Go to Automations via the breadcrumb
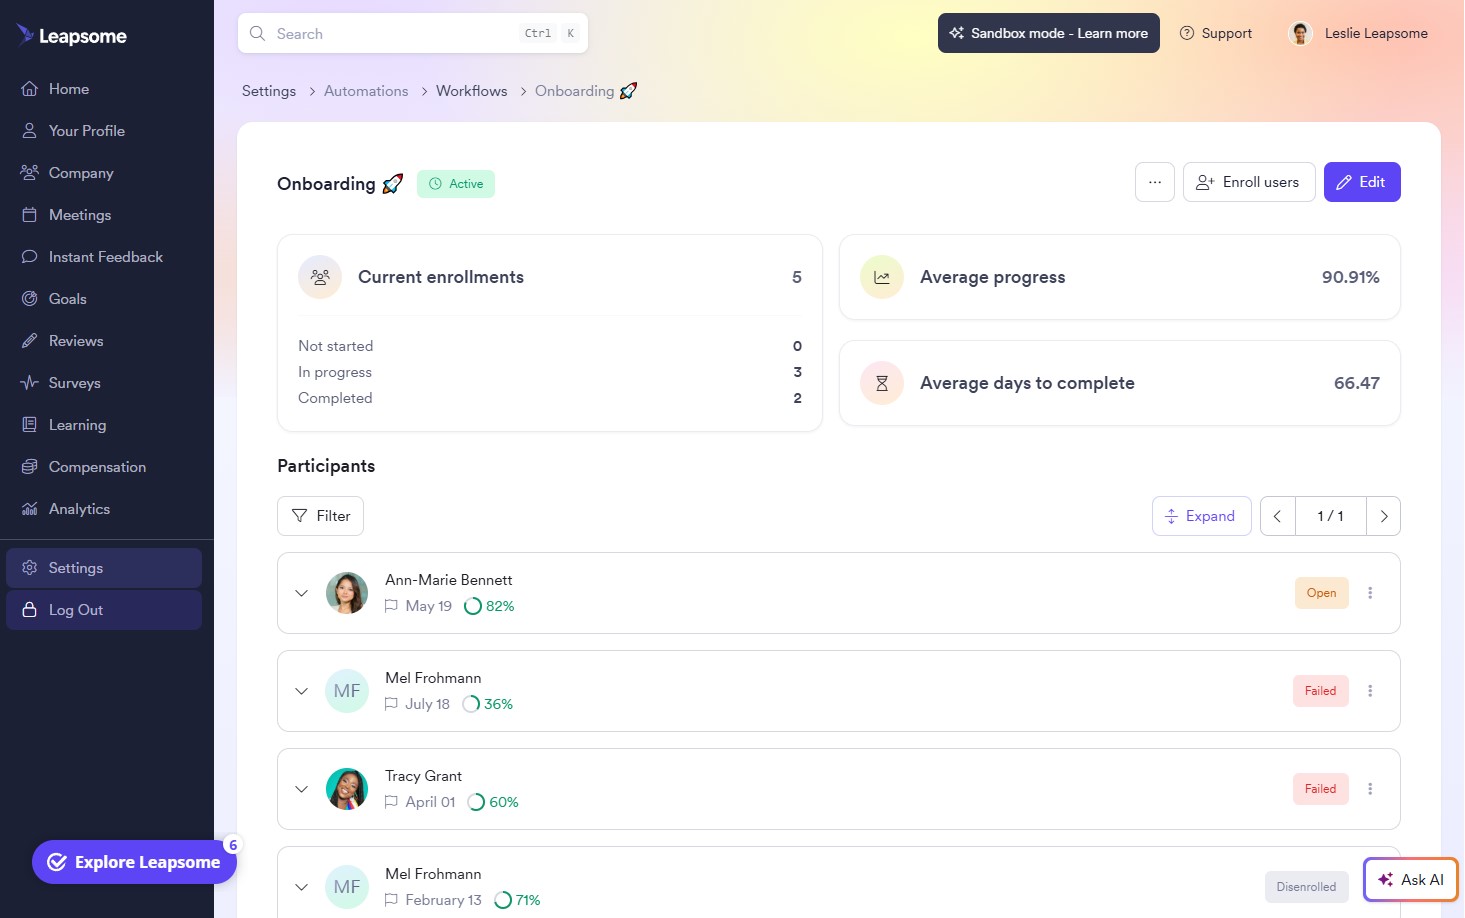 pyautogui.click(x=365, y=90)
